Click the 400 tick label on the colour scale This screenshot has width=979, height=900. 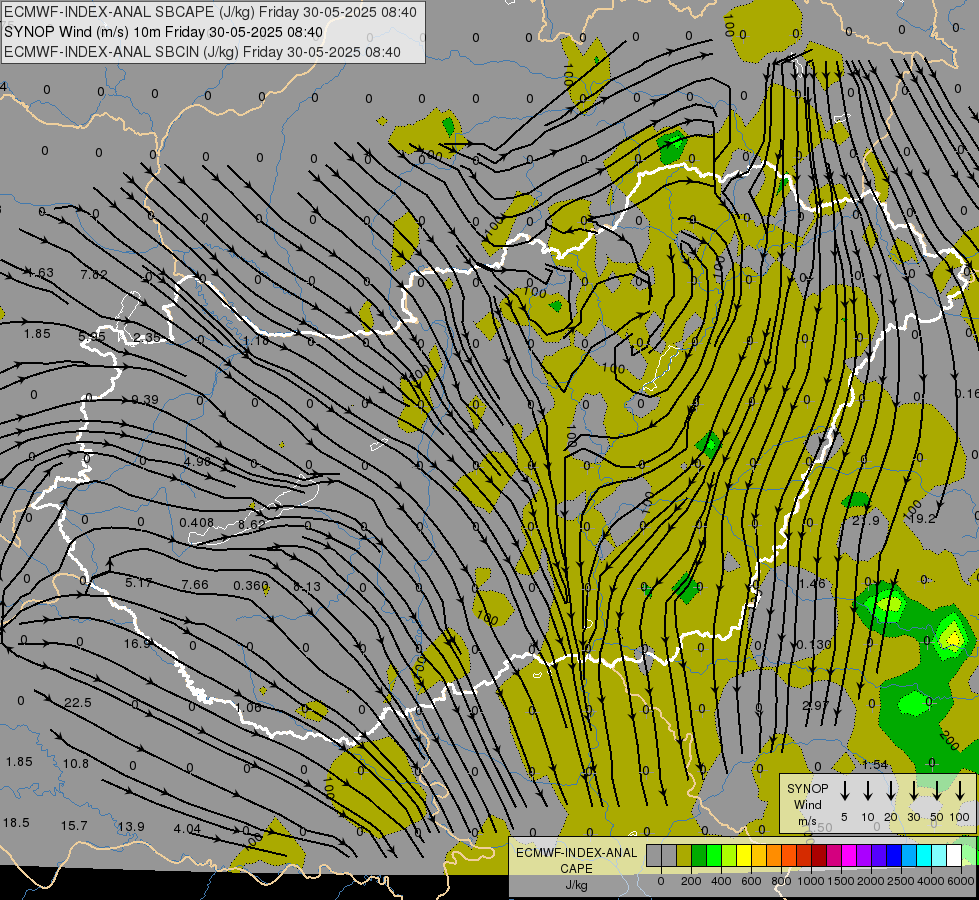click(721, 881)
